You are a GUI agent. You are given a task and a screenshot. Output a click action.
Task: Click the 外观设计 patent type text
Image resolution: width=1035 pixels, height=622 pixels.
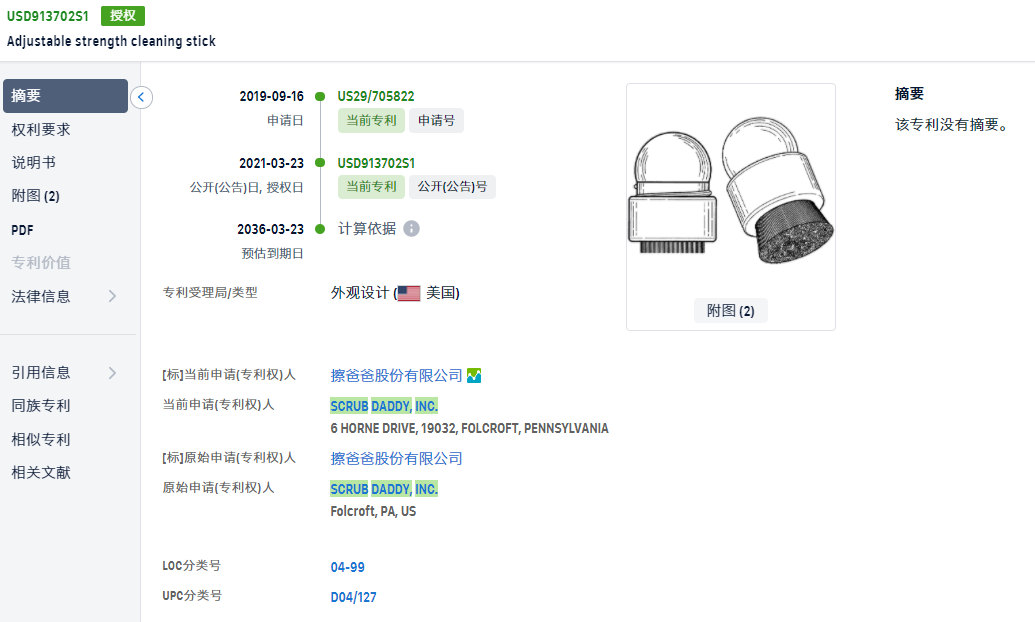(x=360, y=293)
